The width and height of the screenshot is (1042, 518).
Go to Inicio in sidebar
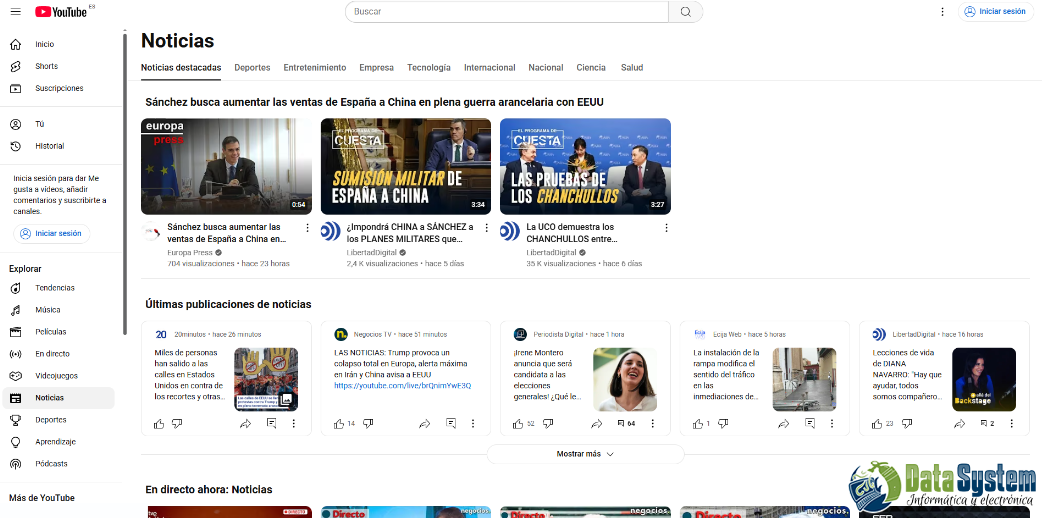click(57, 44)
